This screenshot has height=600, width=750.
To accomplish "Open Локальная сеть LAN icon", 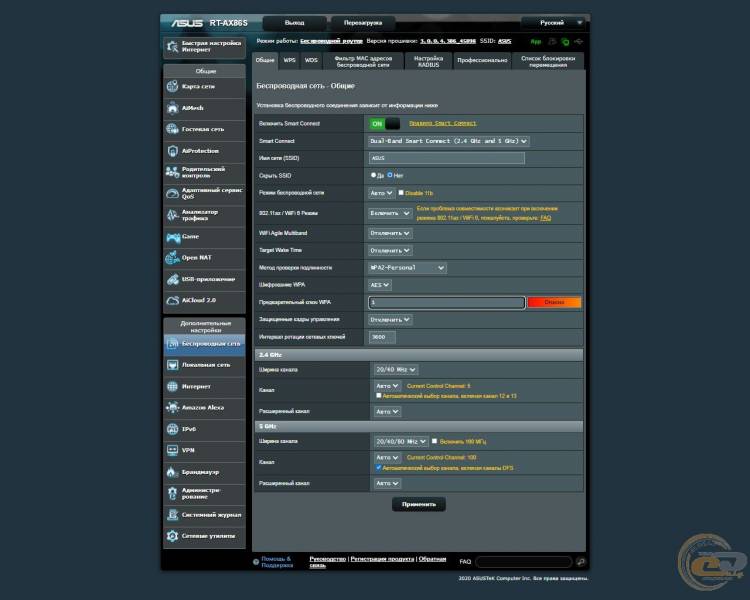I will [172, 365].
